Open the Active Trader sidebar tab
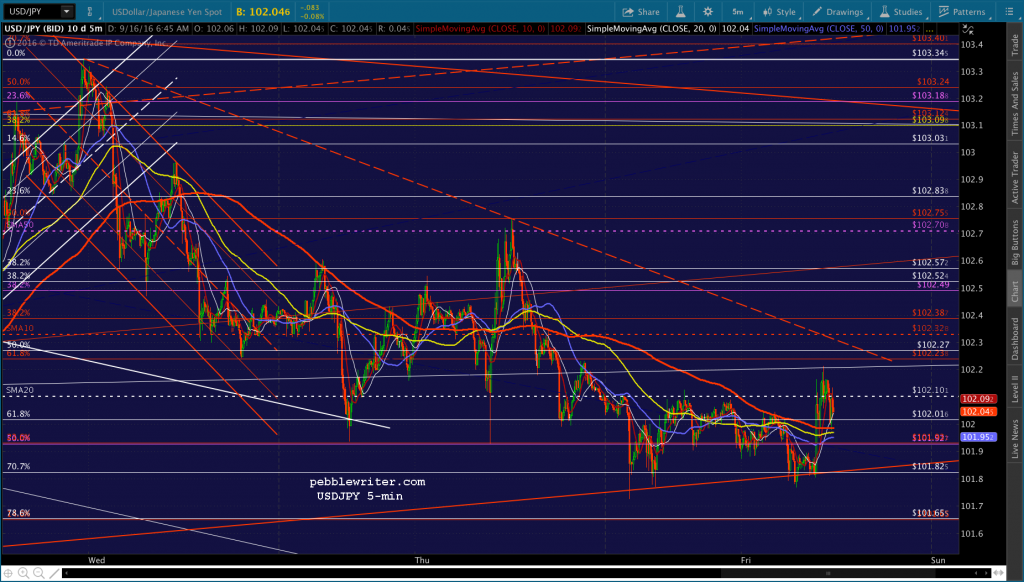 [x=1015, y=177]
